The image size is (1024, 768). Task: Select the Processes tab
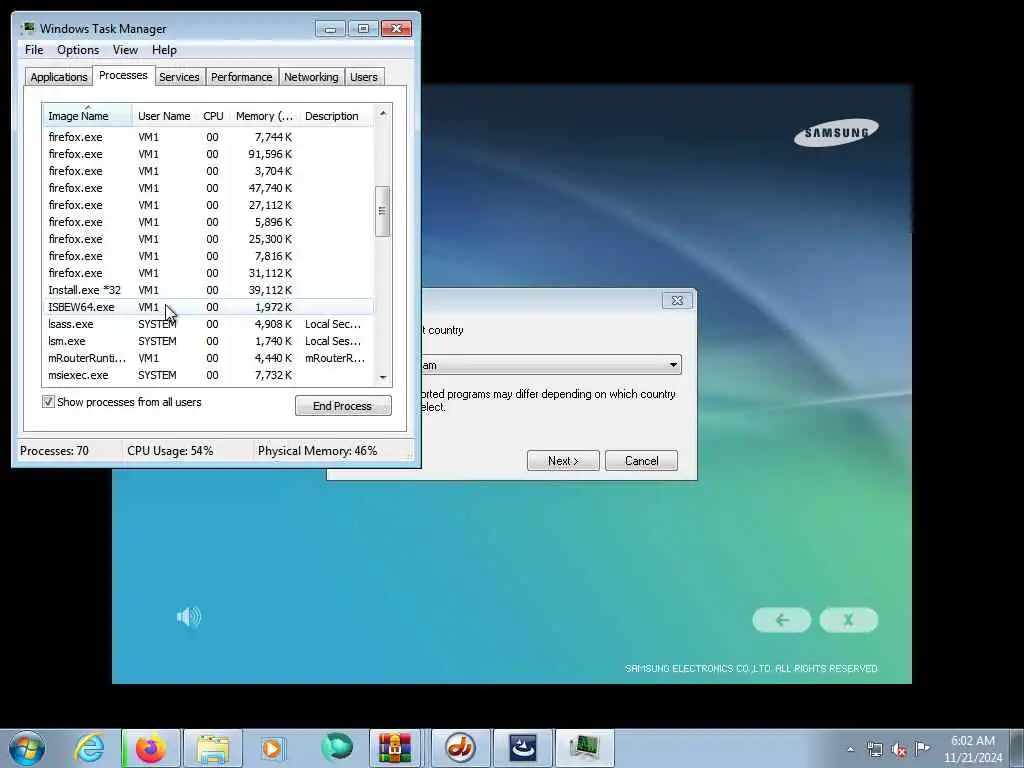pos(123,75)
